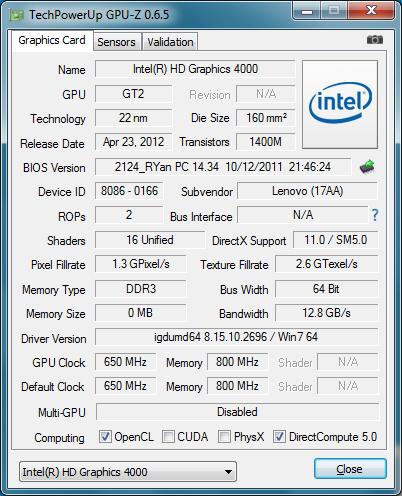
Task: Switch to the Validation tab
Action: click(170, 42)
